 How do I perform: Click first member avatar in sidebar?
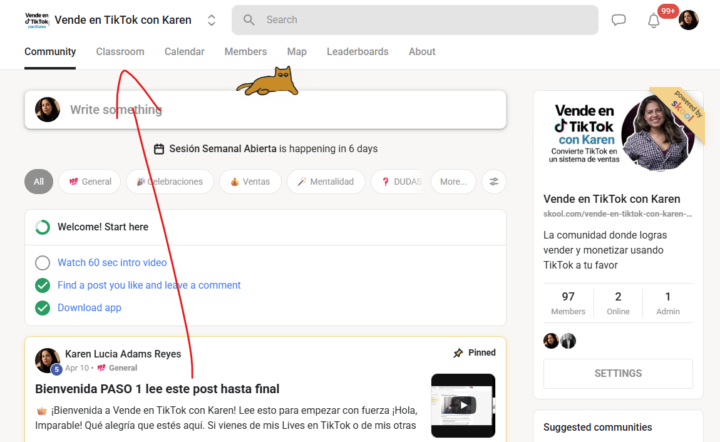point(551,341)
